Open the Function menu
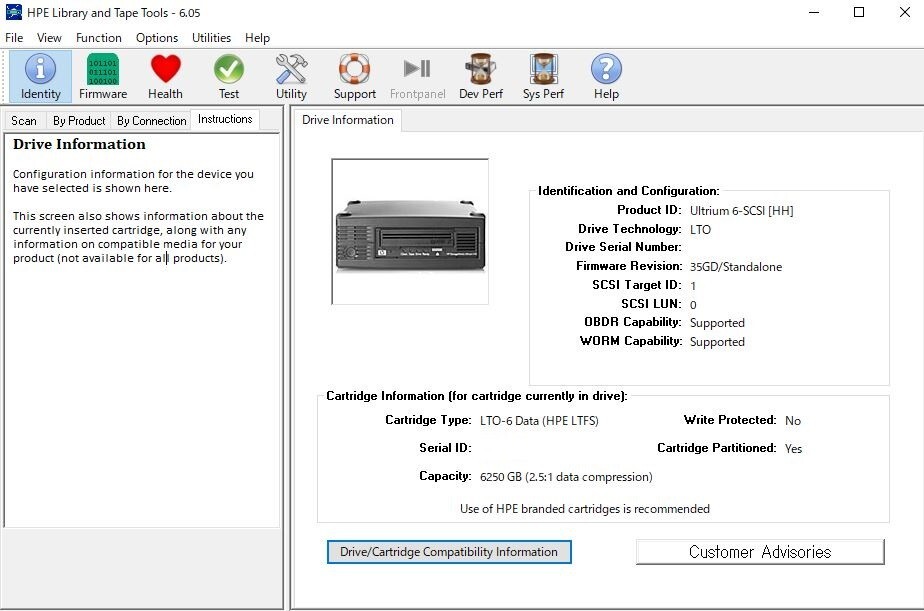 98,38
